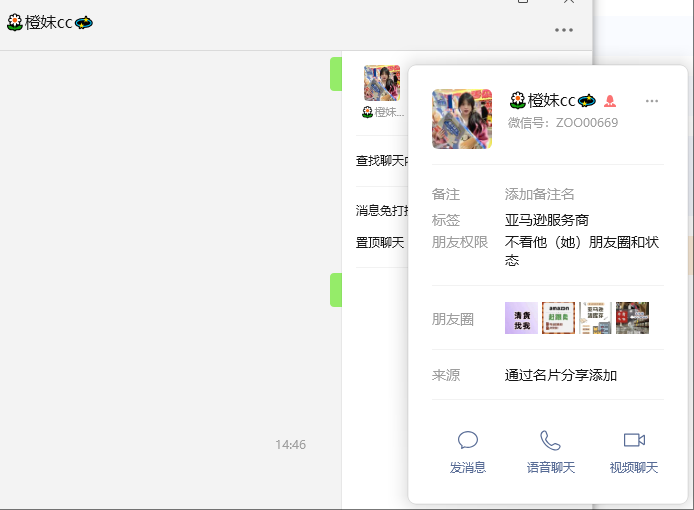Click the red gender icon beside contact name
This screenshot has height=510, width=694.
point(610,101)
